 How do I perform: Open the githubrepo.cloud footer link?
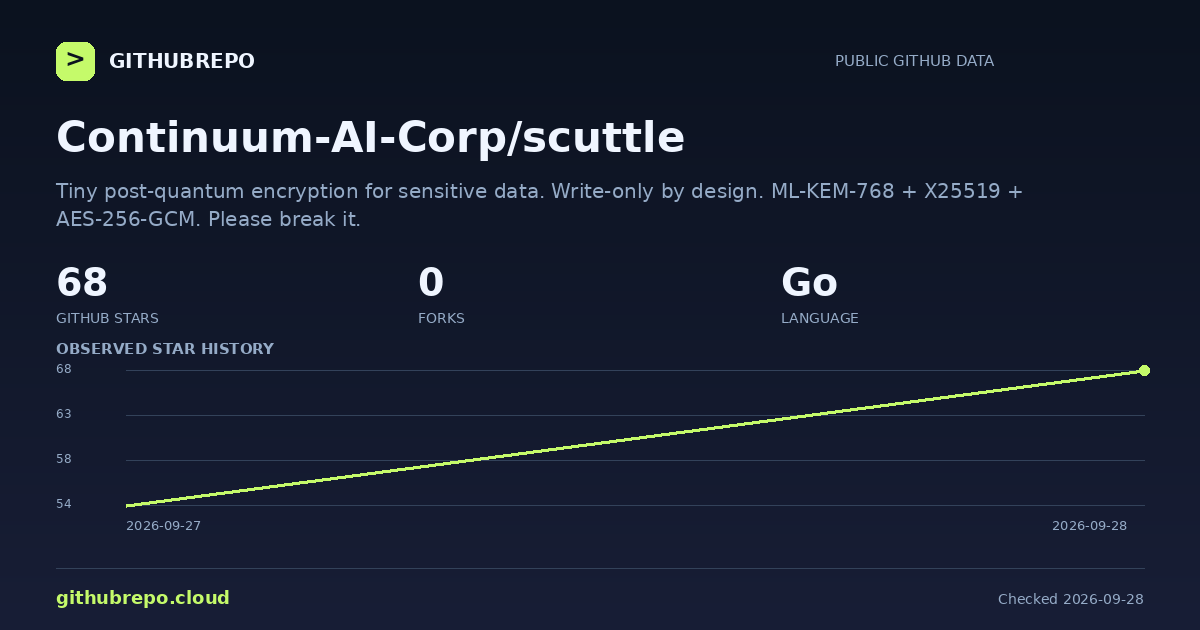(x=143, y=598)
